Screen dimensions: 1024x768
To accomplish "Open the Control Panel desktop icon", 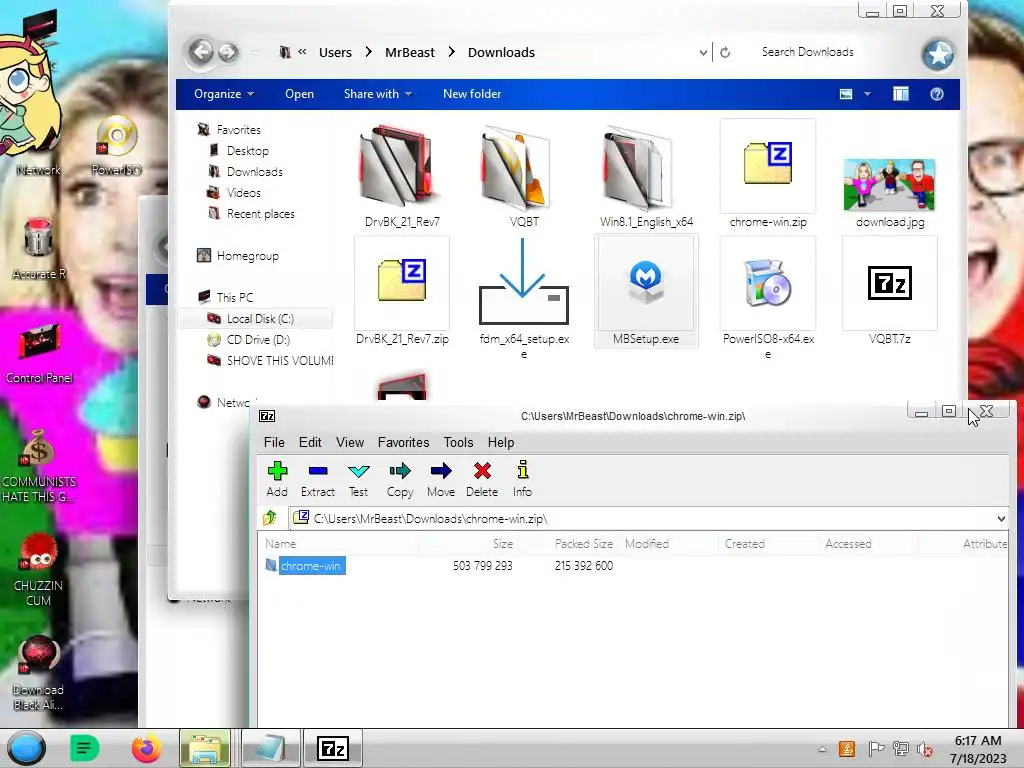I will [x=39, y=354].
